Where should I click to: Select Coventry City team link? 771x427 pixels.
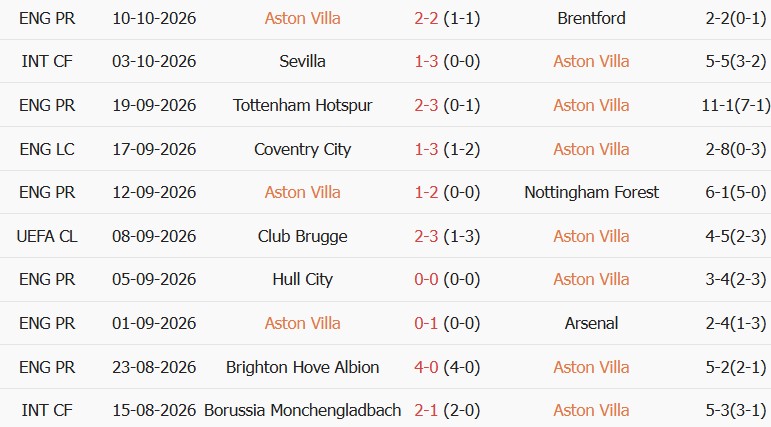[302, 149]
